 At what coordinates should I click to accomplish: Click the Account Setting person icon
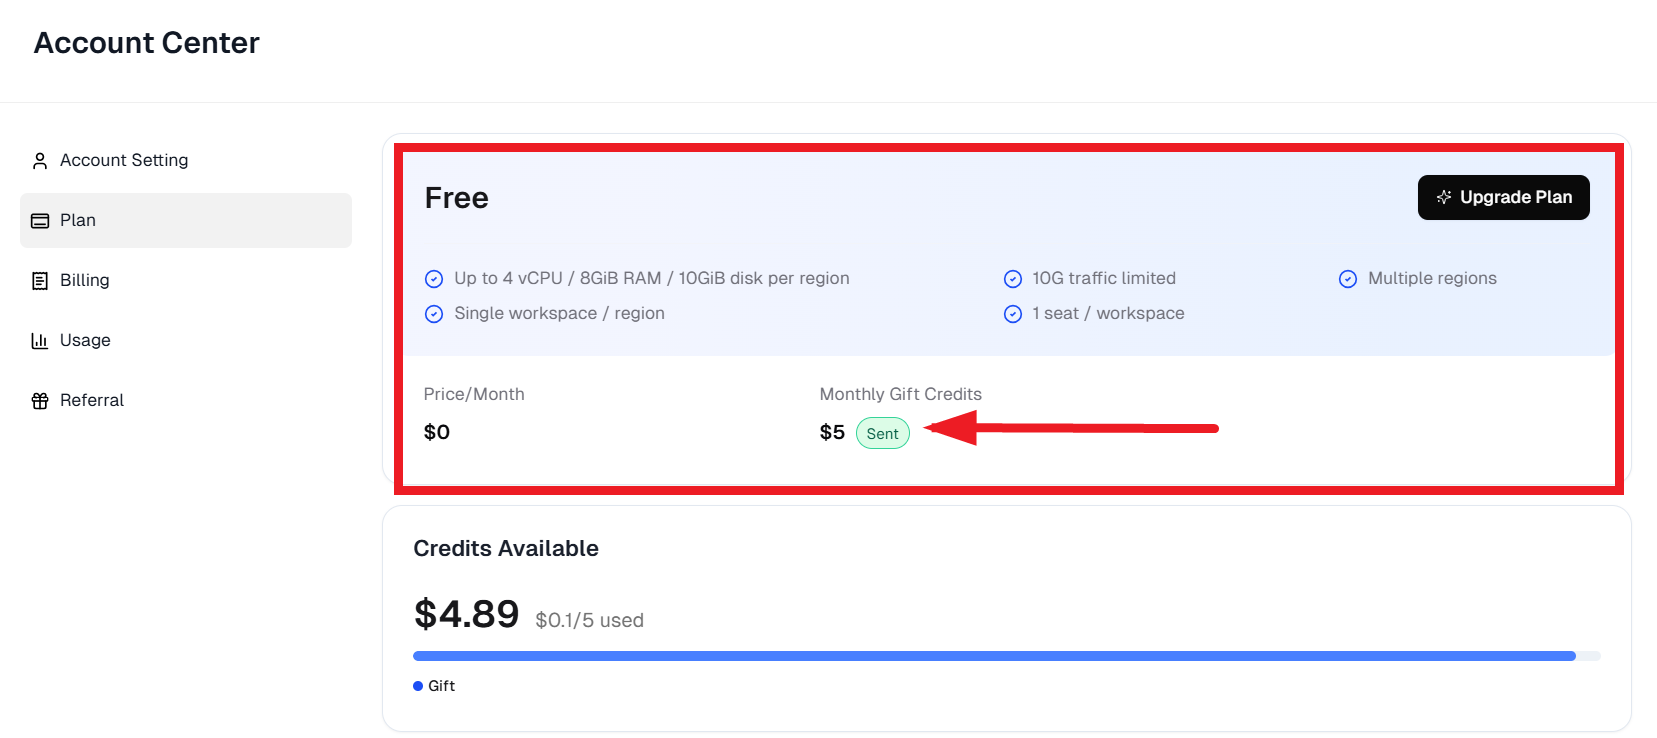coord(40,161)
